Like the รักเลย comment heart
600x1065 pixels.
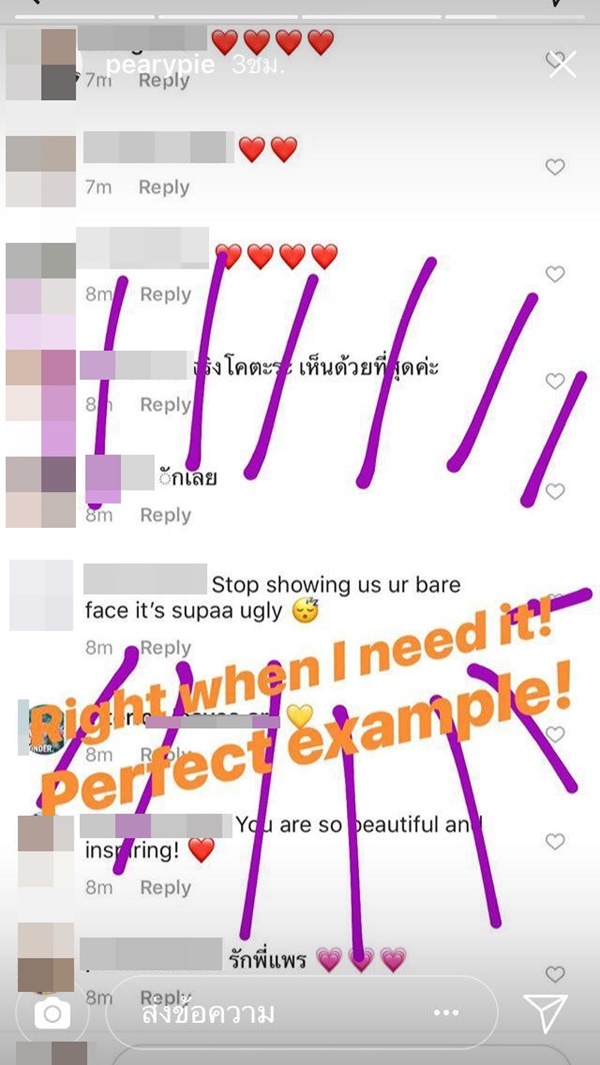click(555, 491)
